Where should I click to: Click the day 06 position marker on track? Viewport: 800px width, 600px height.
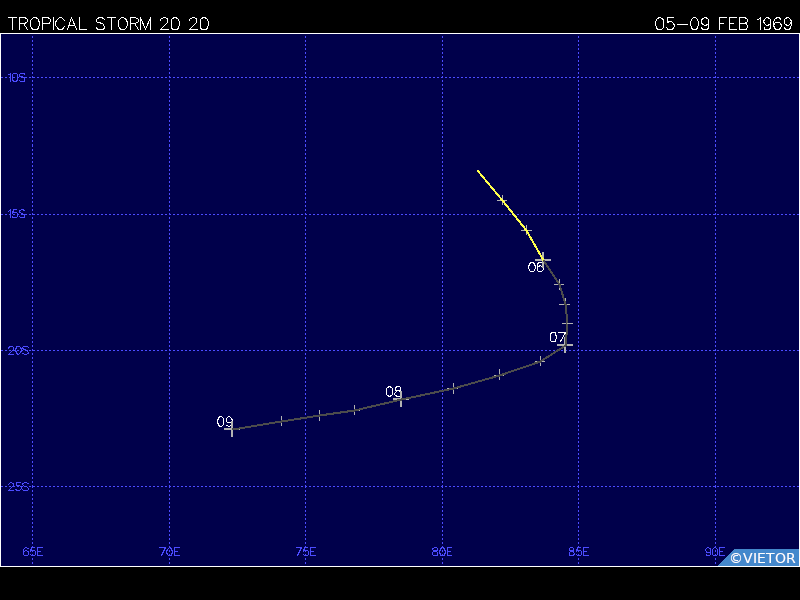pos(544,258)
